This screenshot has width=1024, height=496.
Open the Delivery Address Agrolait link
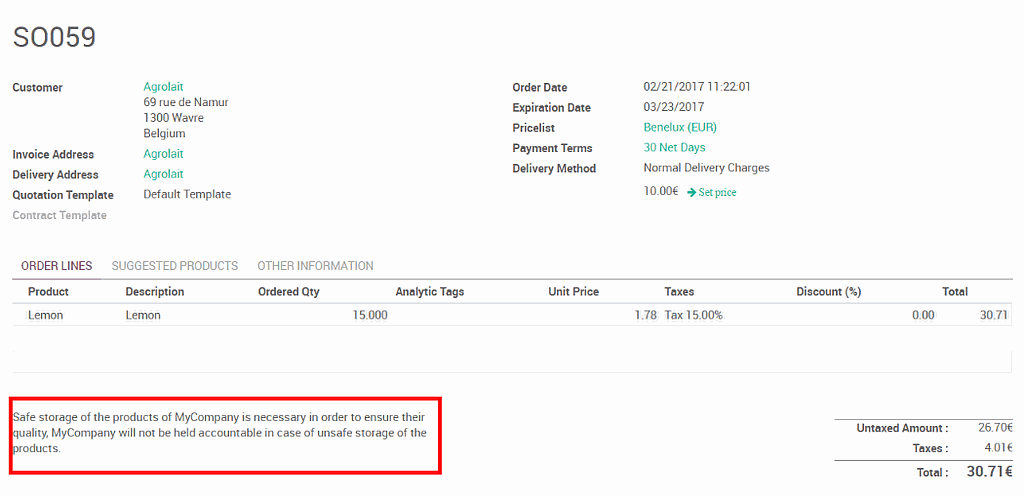tap(163, 174)
